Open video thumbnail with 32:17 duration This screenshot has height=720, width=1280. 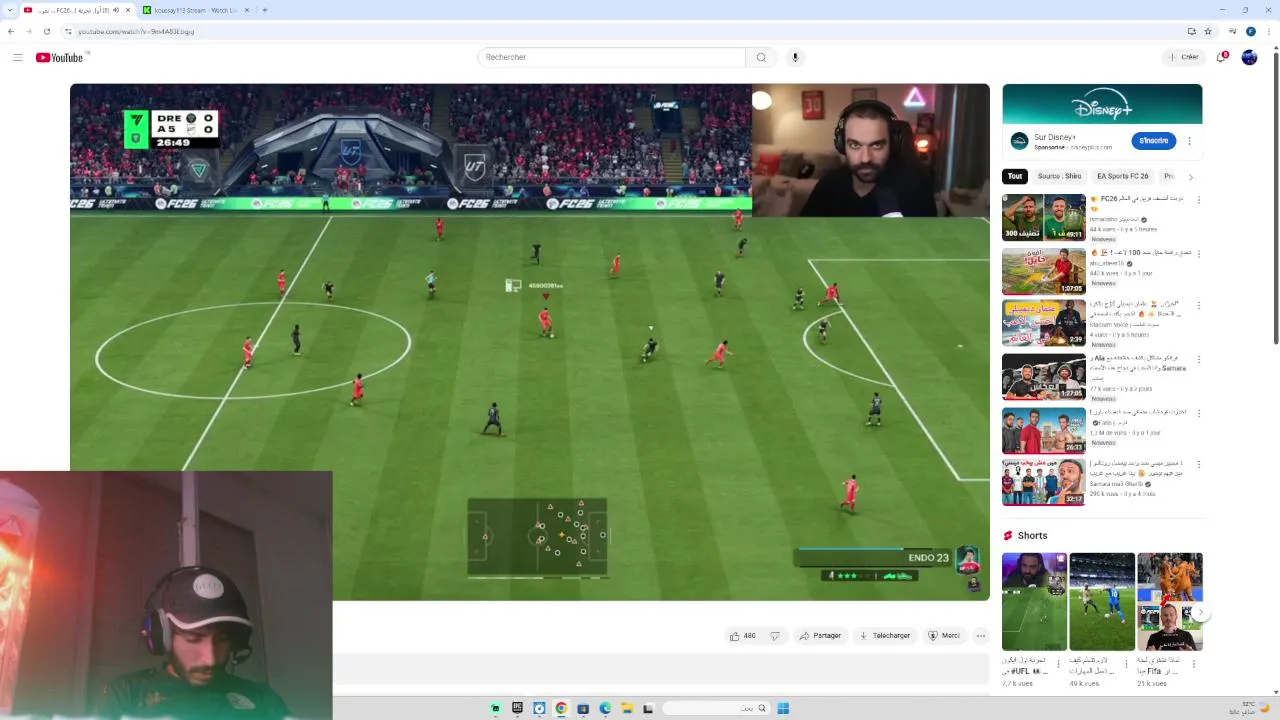click(1044, 482)
